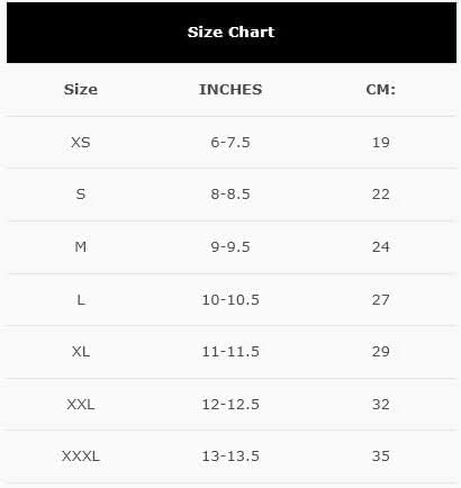Select the L size cell
The height and width of the screenshot is (488, 461).
click(81, 300)
